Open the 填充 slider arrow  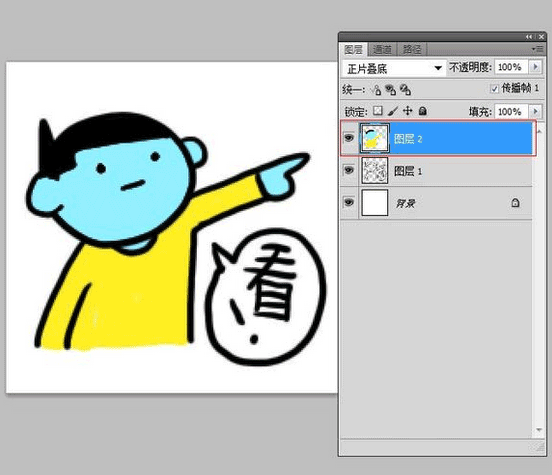(535, 112)
